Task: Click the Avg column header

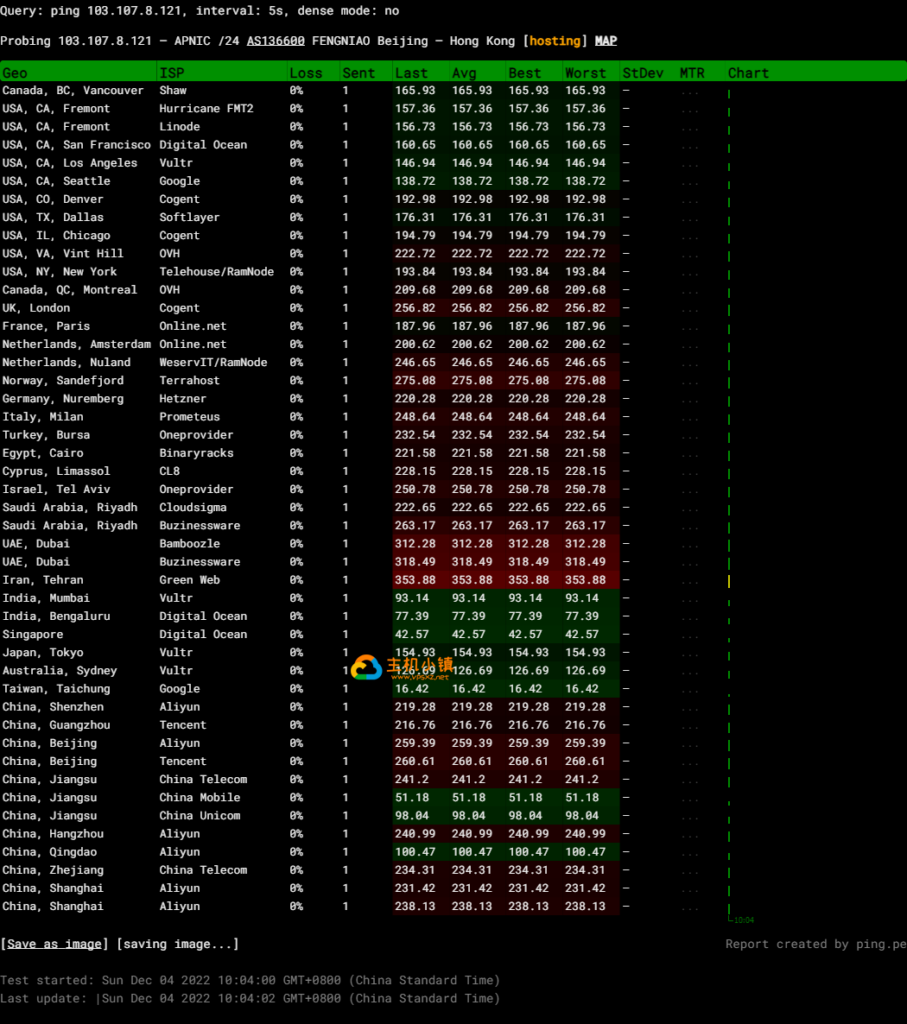Action: [464, 73]
